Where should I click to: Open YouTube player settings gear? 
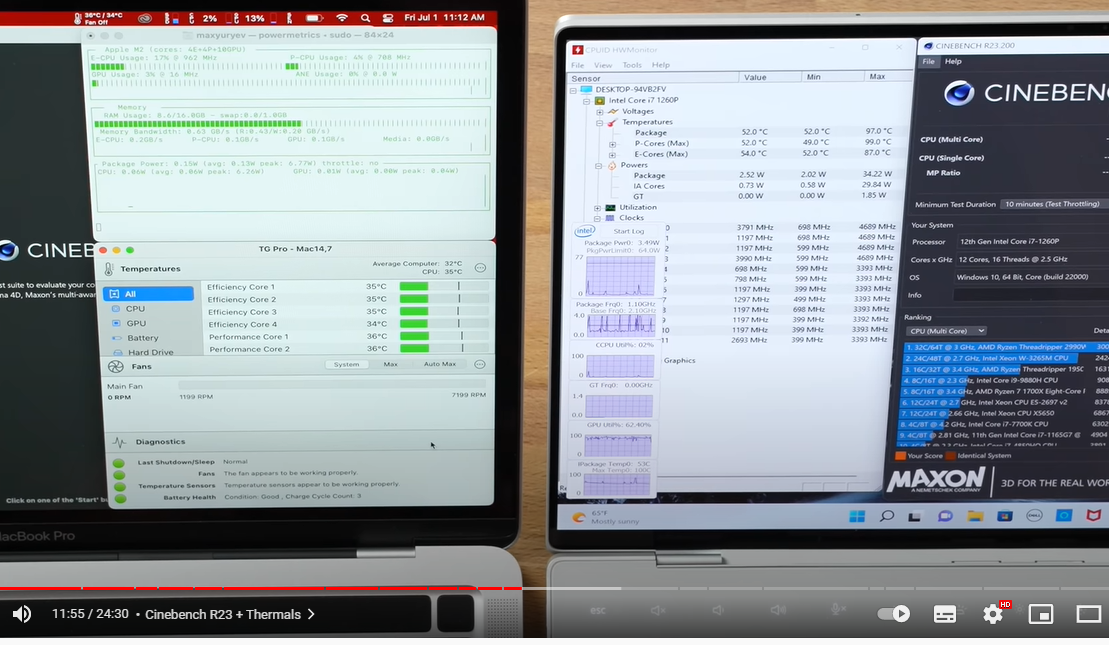[x=993, y=614]
